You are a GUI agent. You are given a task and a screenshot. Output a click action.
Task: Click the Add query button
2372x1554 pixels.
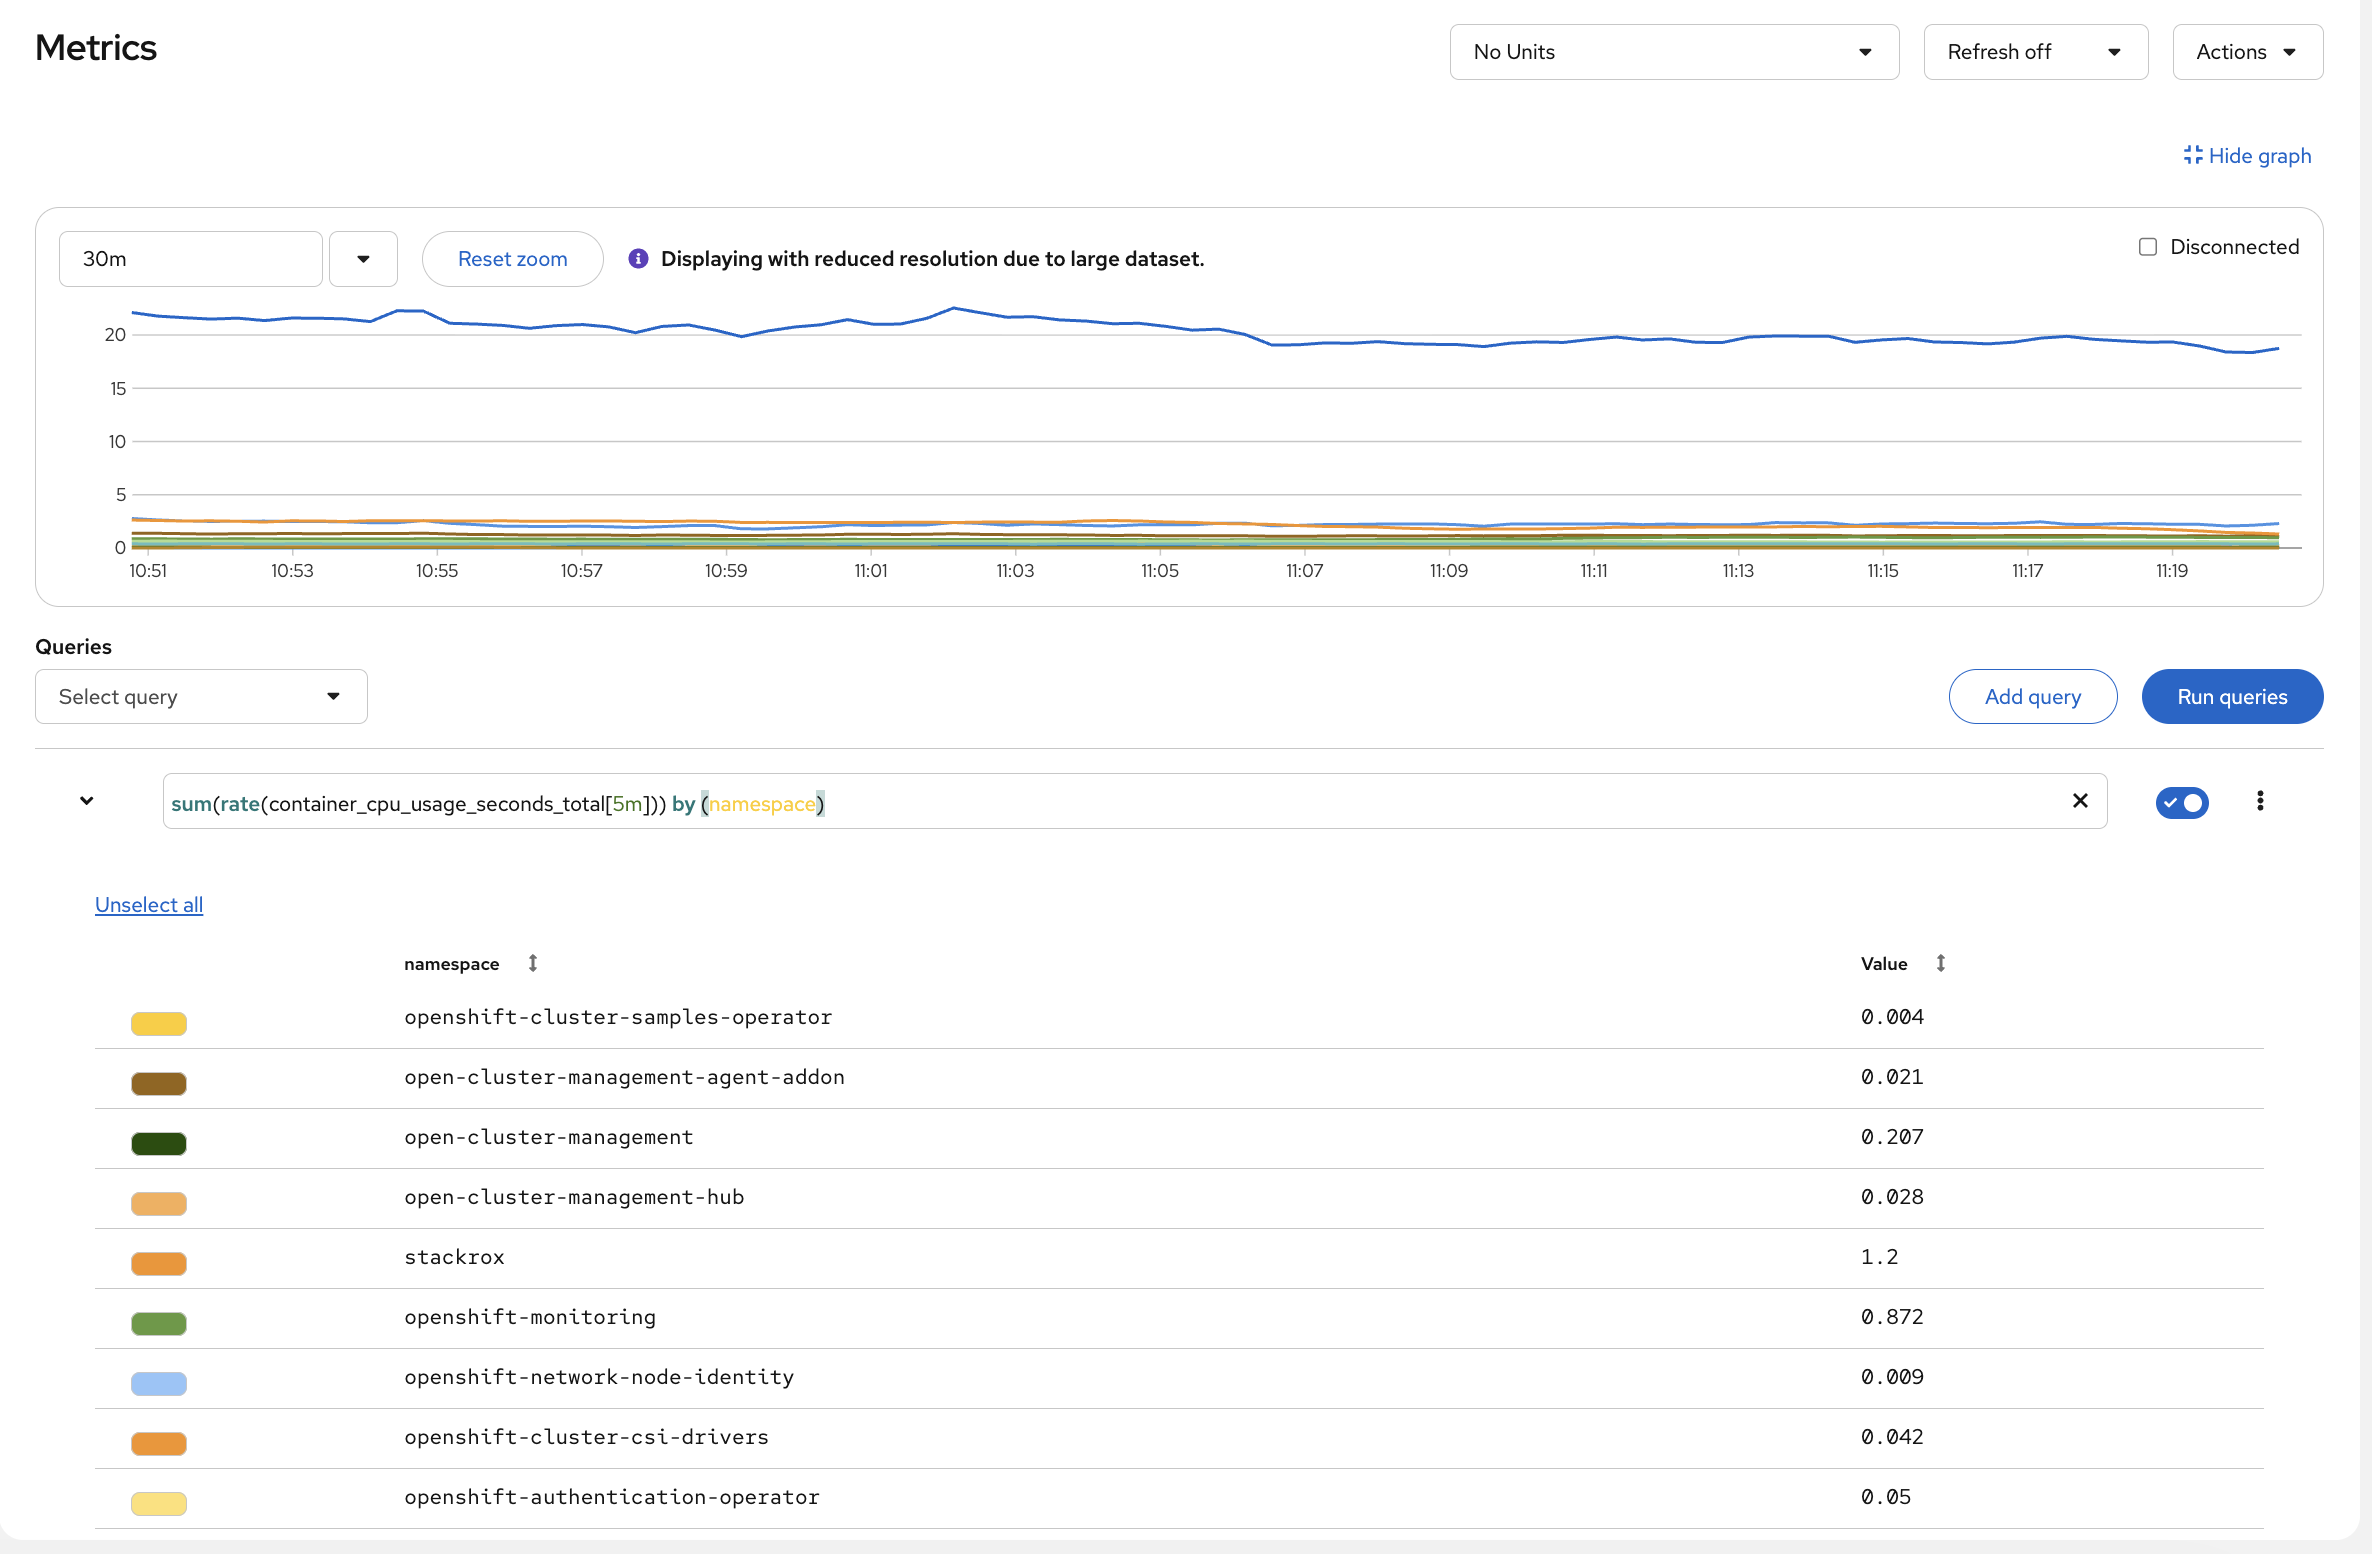click(x=2032, y=696)
